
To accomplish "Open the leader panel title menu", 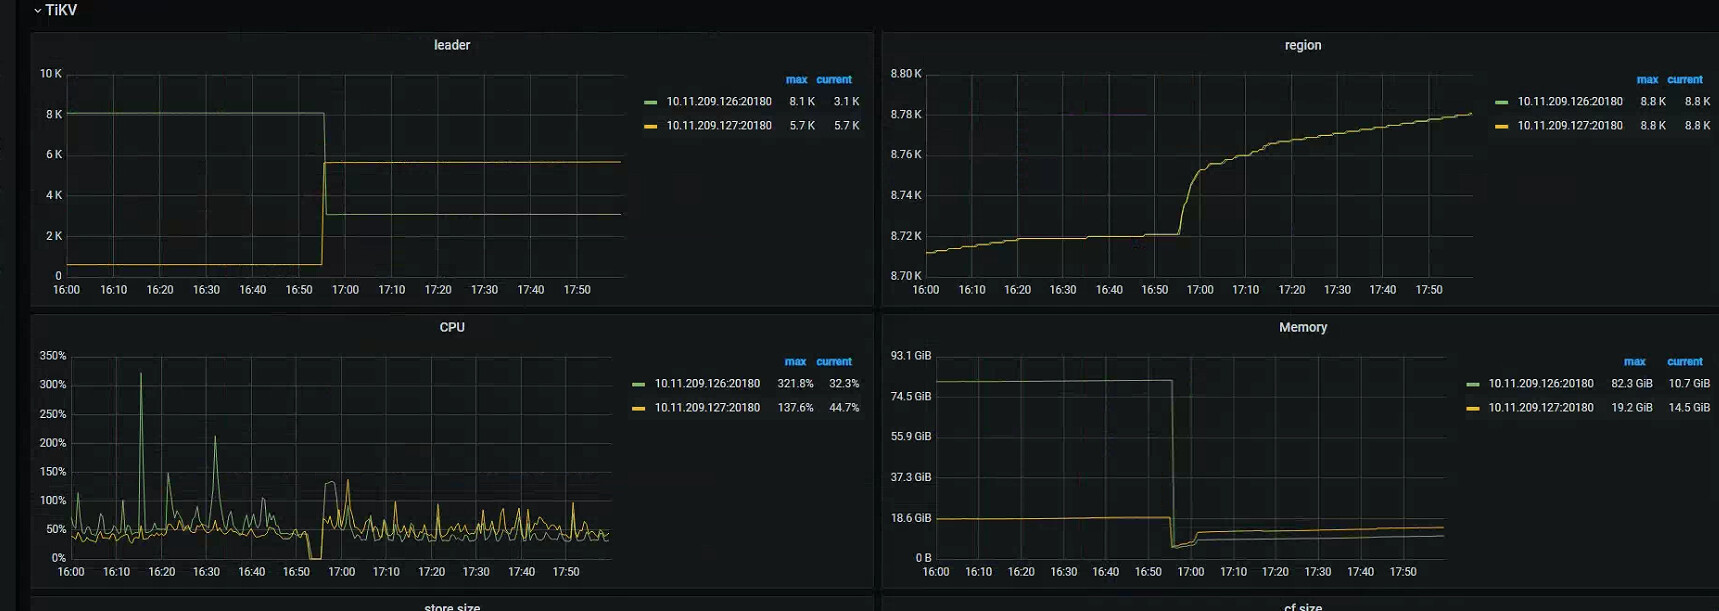I will tap(451, 45).
